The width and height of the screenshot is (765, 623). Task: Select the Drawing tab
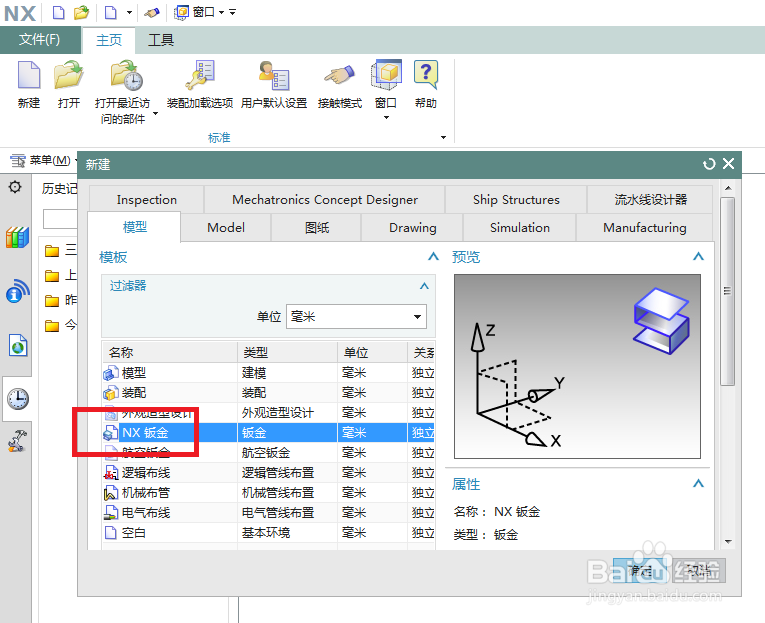[413, 227]
